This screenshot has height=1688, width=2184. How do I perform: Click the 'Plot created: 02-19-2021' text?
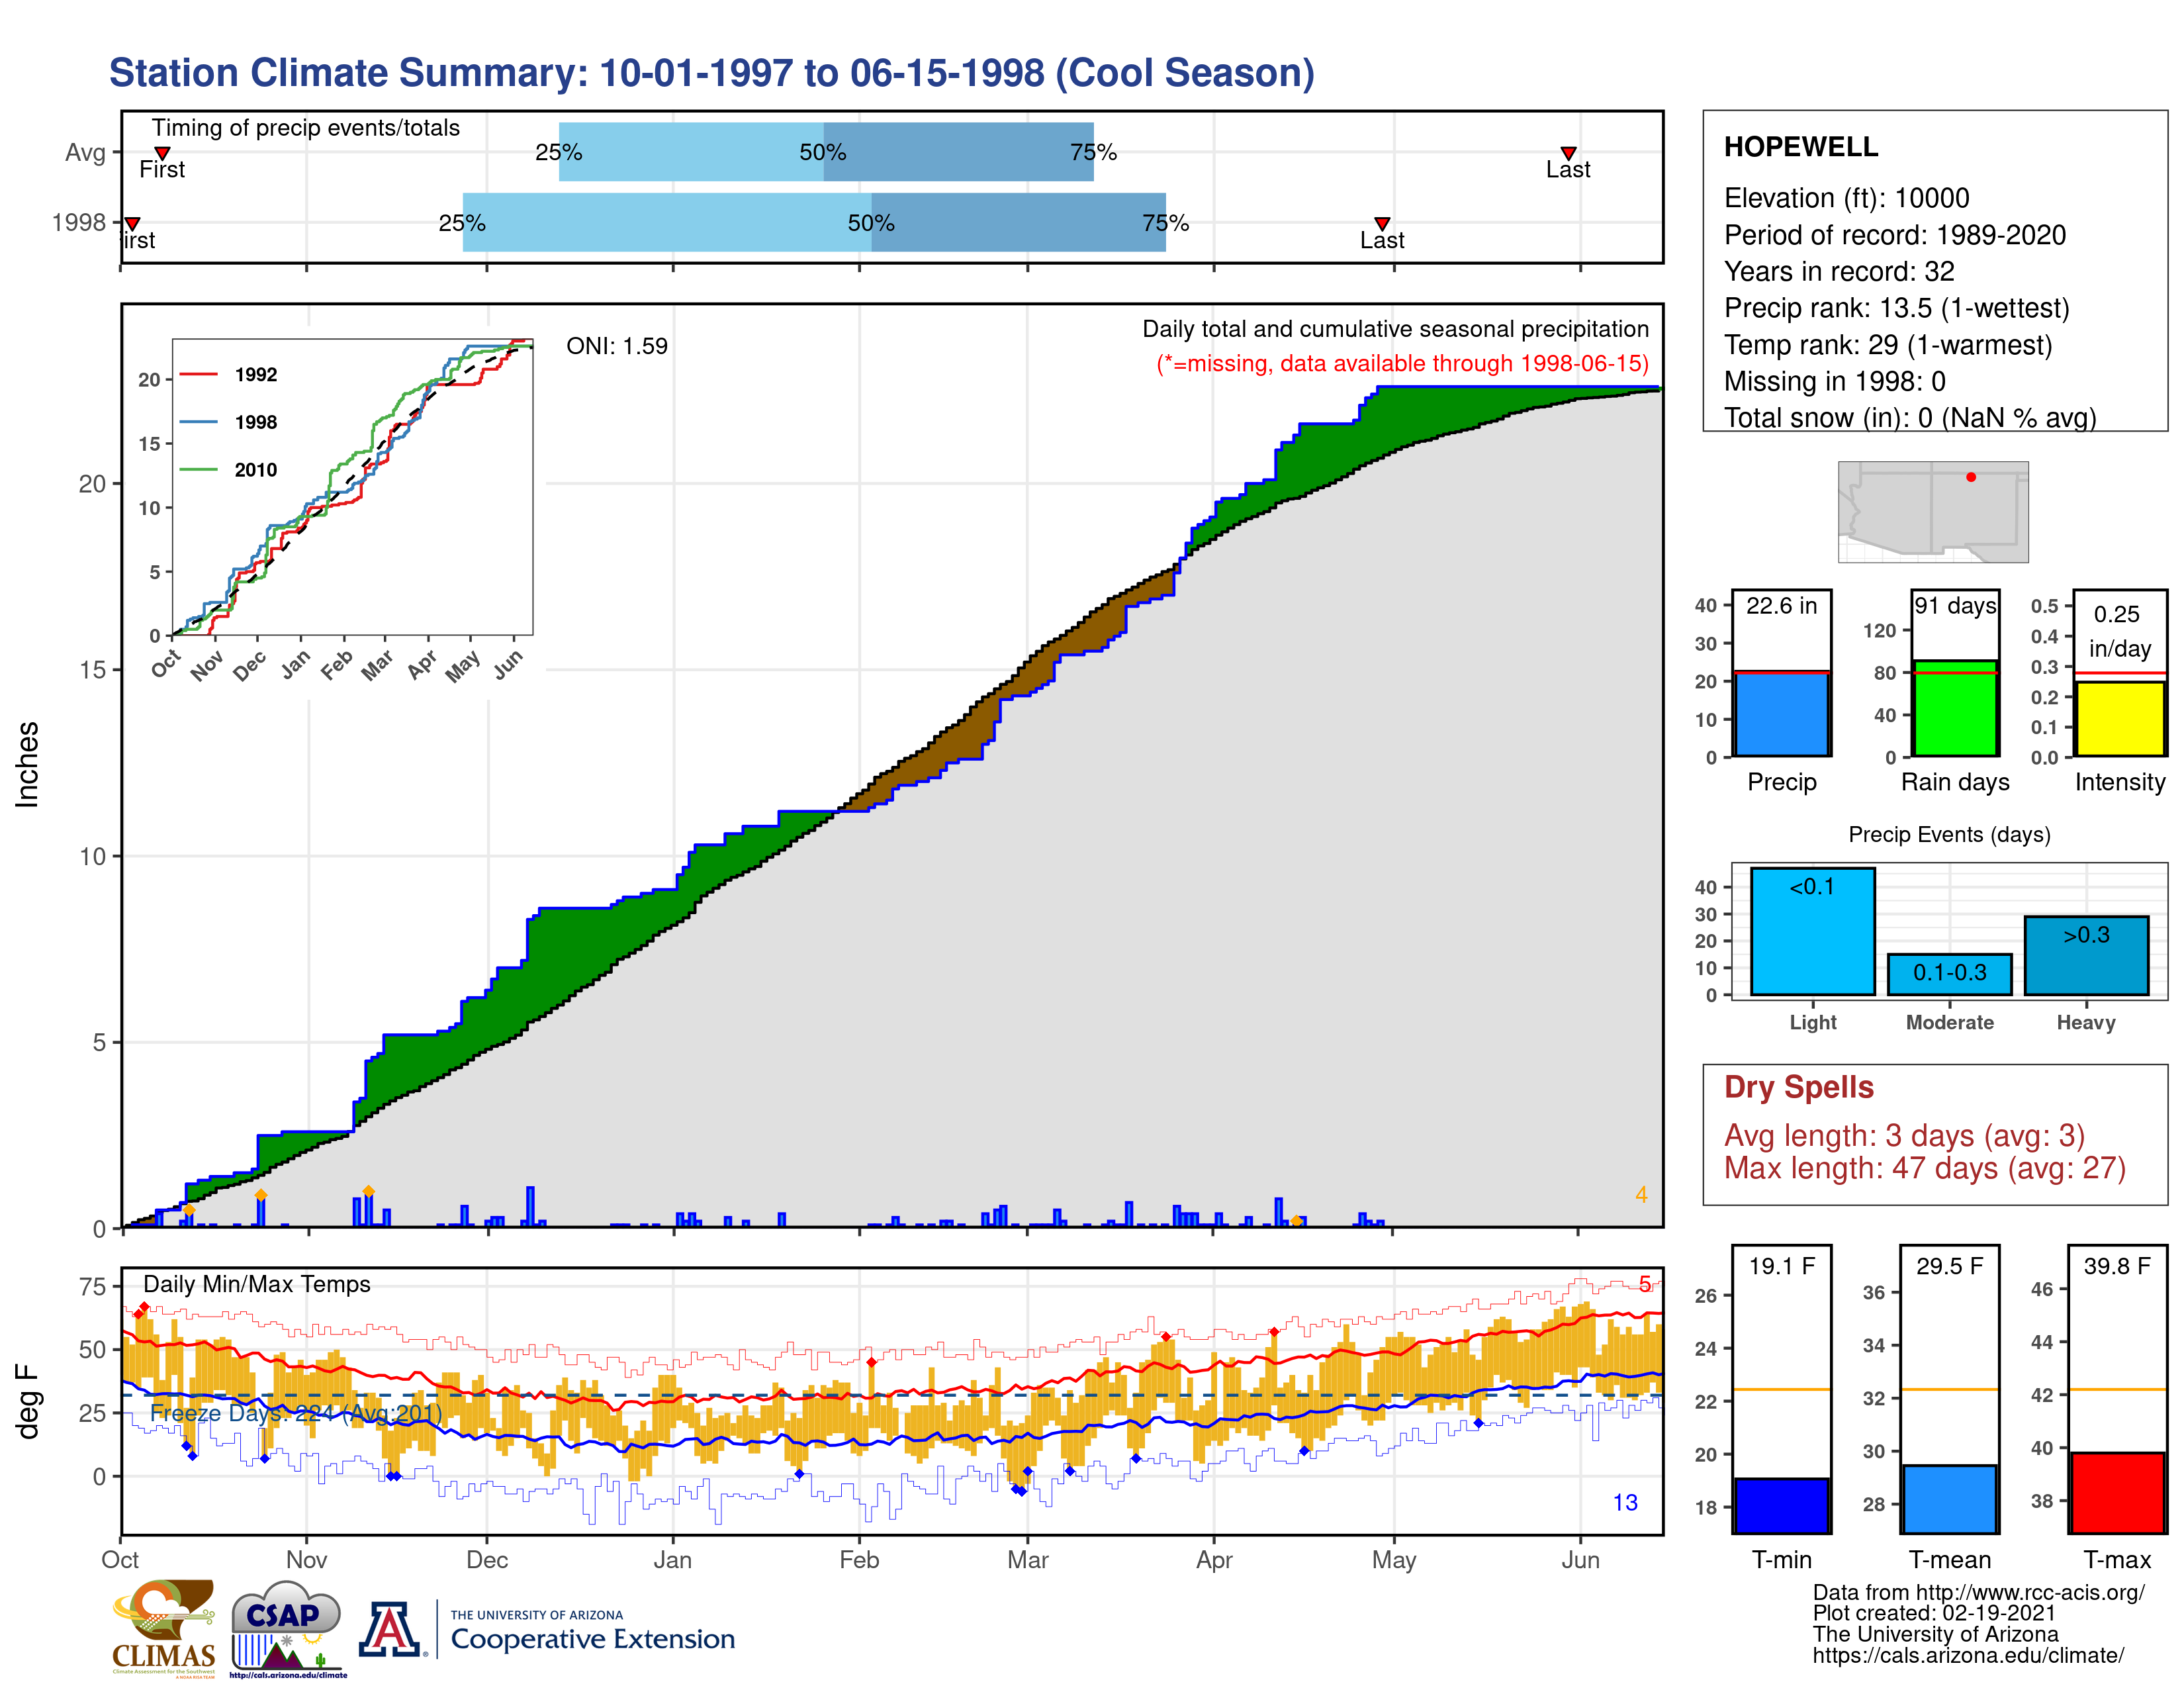1934,1613
